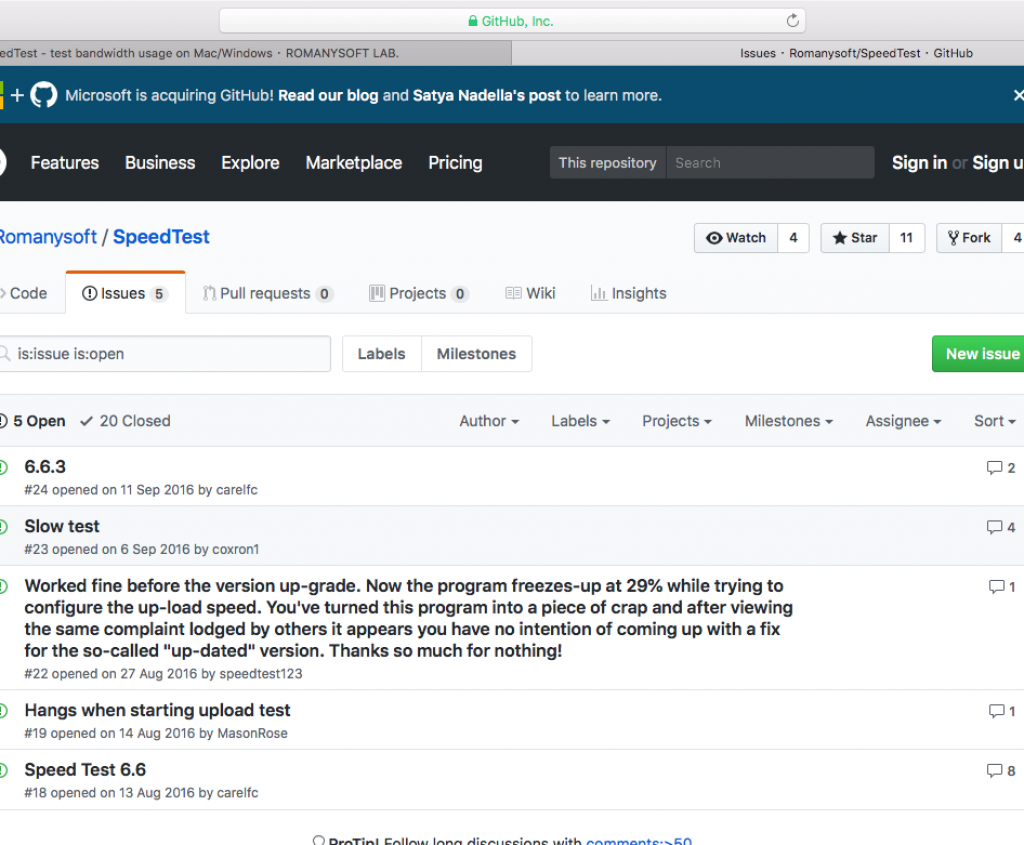Open comments for Hangs when starting upload test

pos(1002,711)
